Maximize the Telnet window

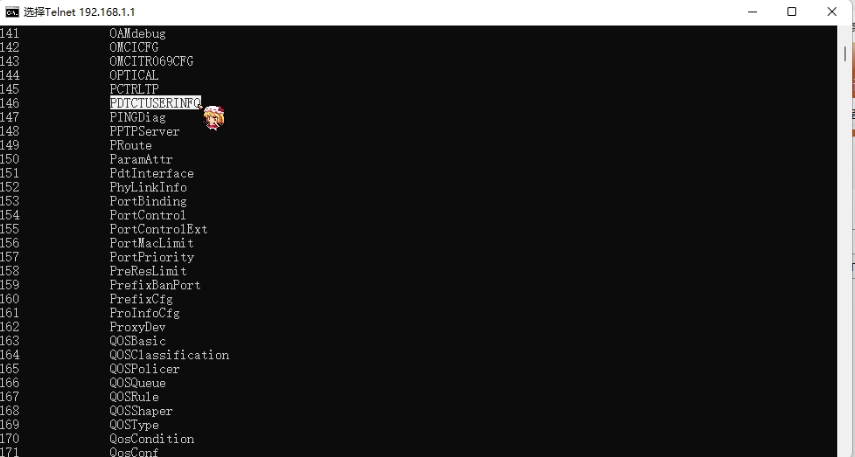tap(792, 11)
